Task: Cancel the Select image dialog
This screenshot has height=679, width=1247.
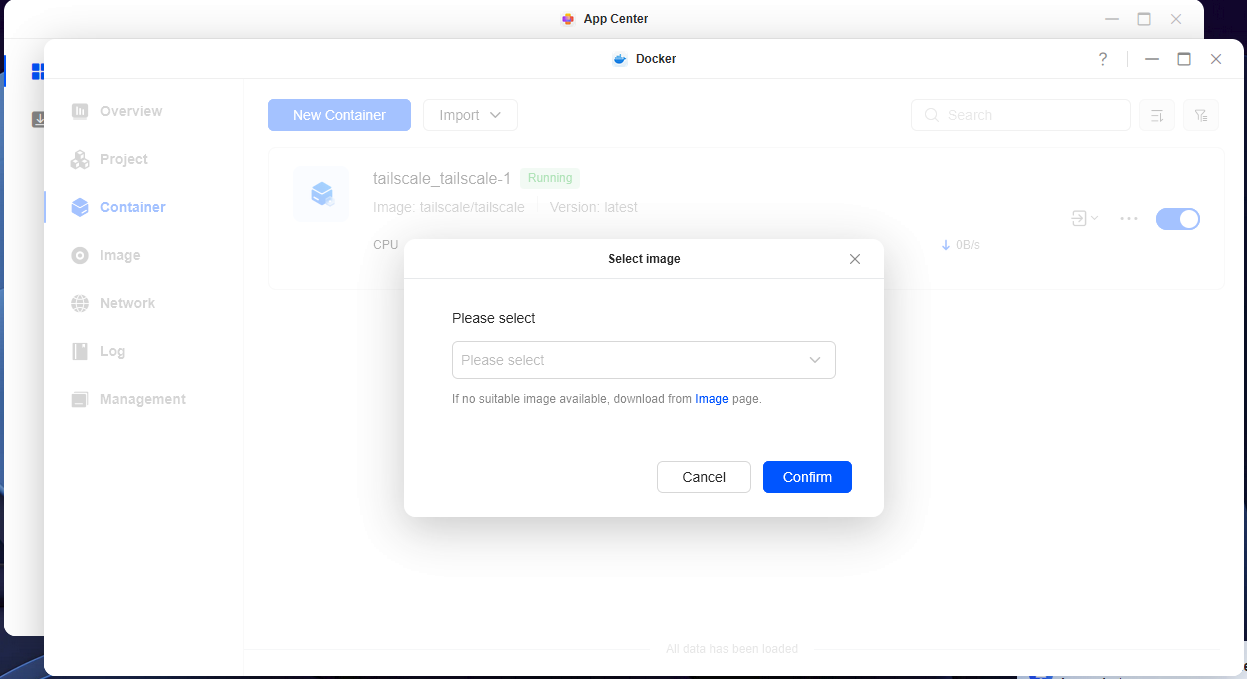Action: tap(704, 477)
